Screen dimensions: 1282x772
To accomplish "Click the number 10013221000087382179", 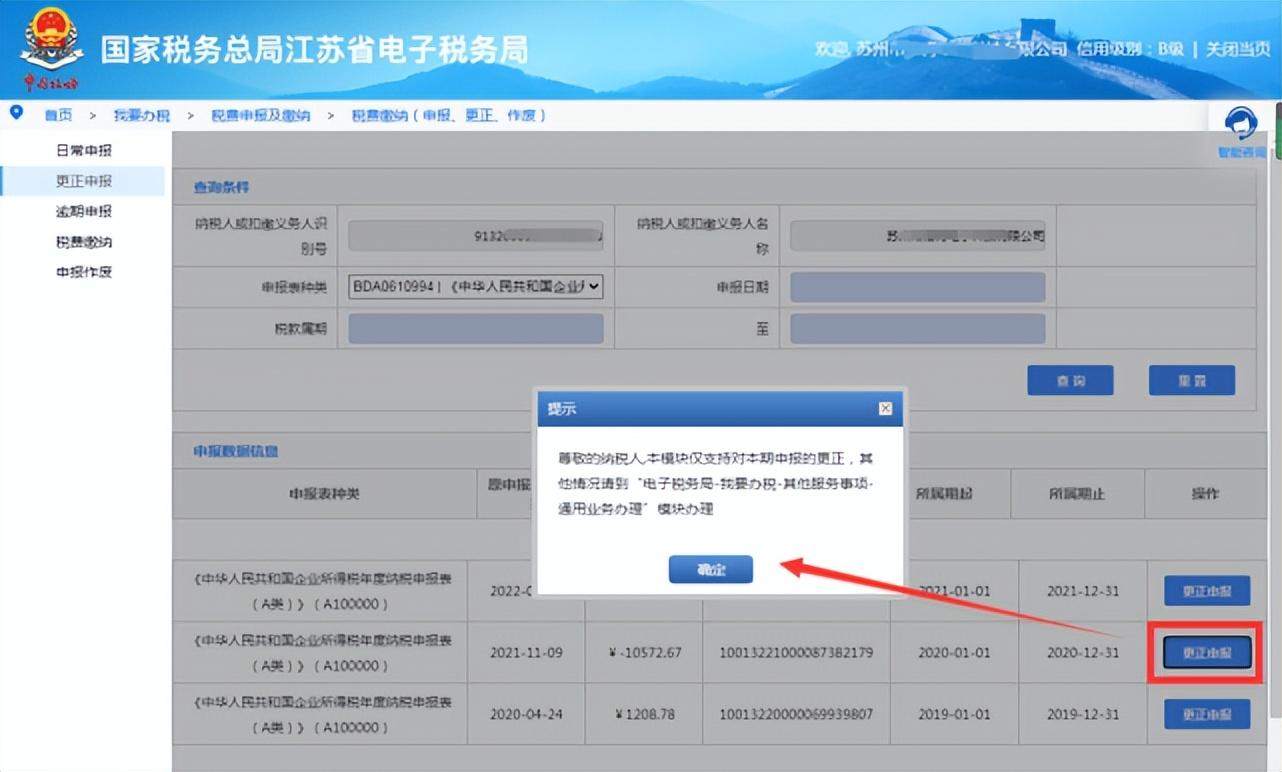I will click(x=796, y=652).
